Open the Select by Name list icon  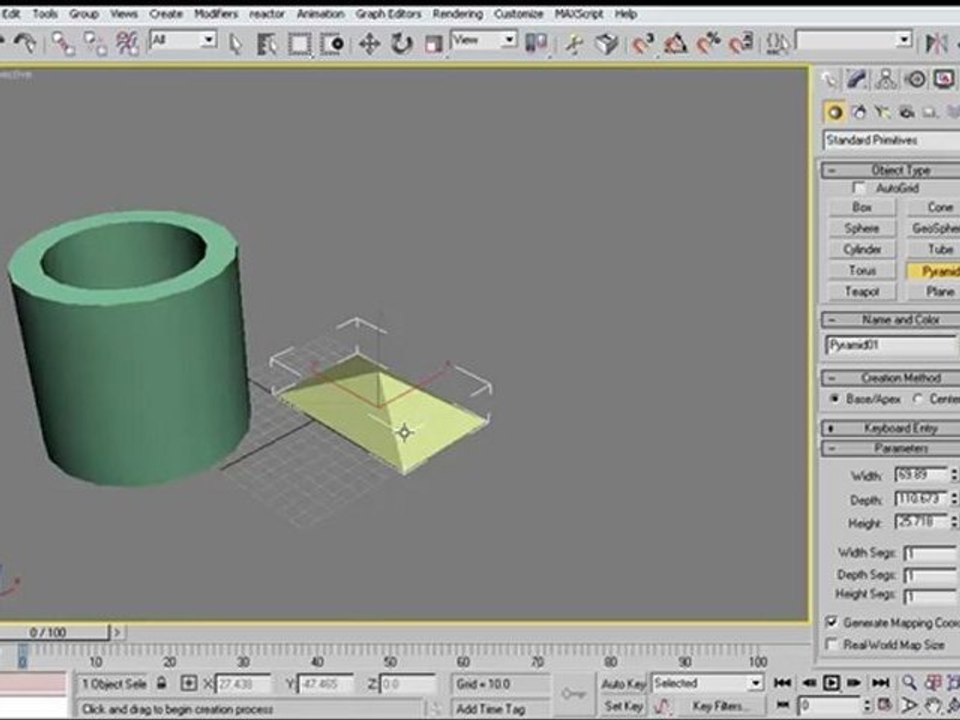click(x=266, y=44)
